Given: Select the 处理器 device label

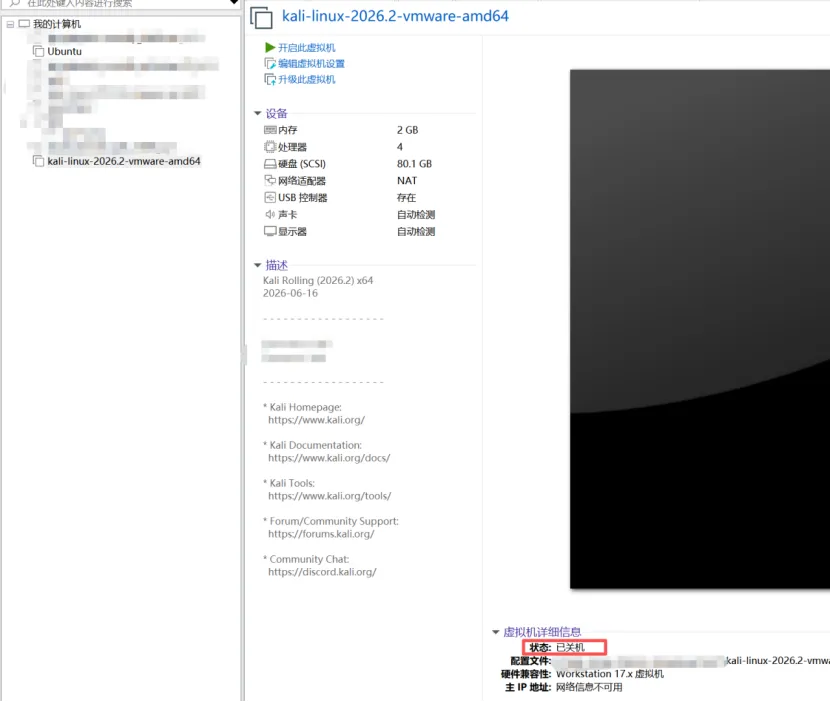Looking at the screenshot, I should (x=293, y=147).
